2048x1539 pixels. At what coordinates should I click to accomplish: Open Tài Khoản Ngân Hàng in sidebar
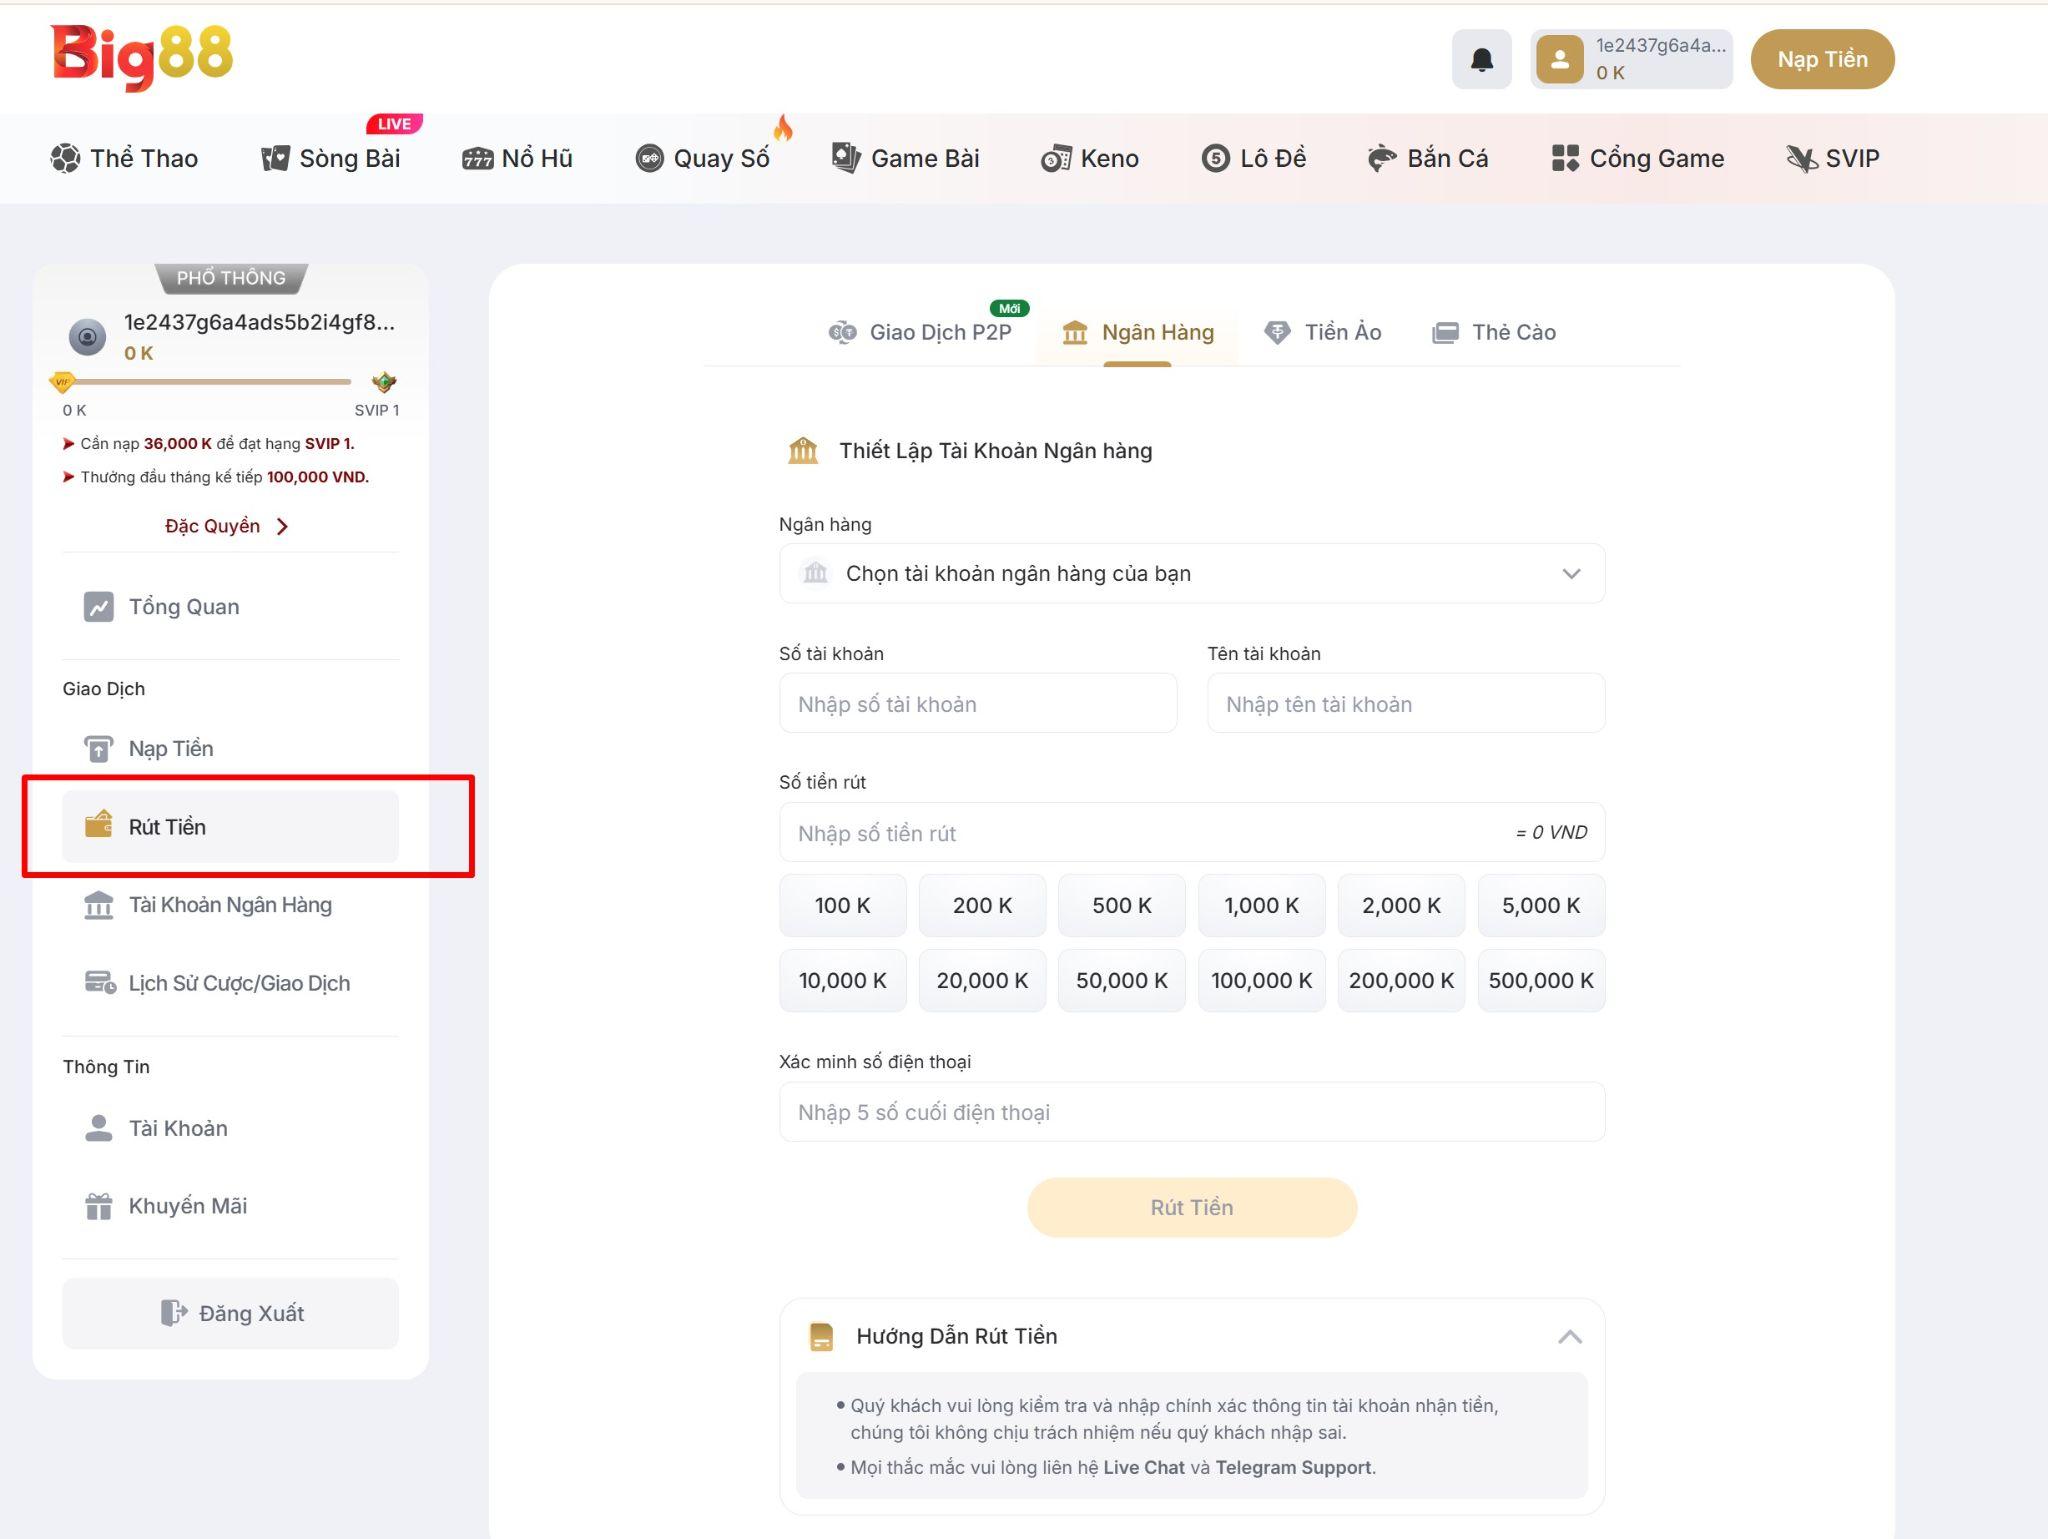[x=229, y=905]
